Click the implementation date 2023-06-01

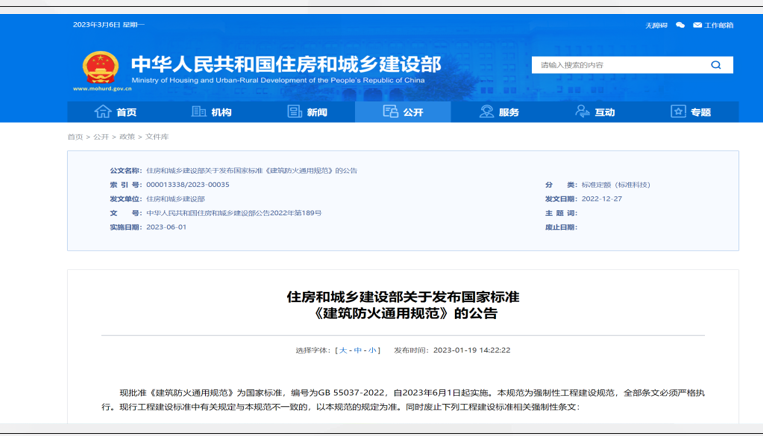(166, 227)
